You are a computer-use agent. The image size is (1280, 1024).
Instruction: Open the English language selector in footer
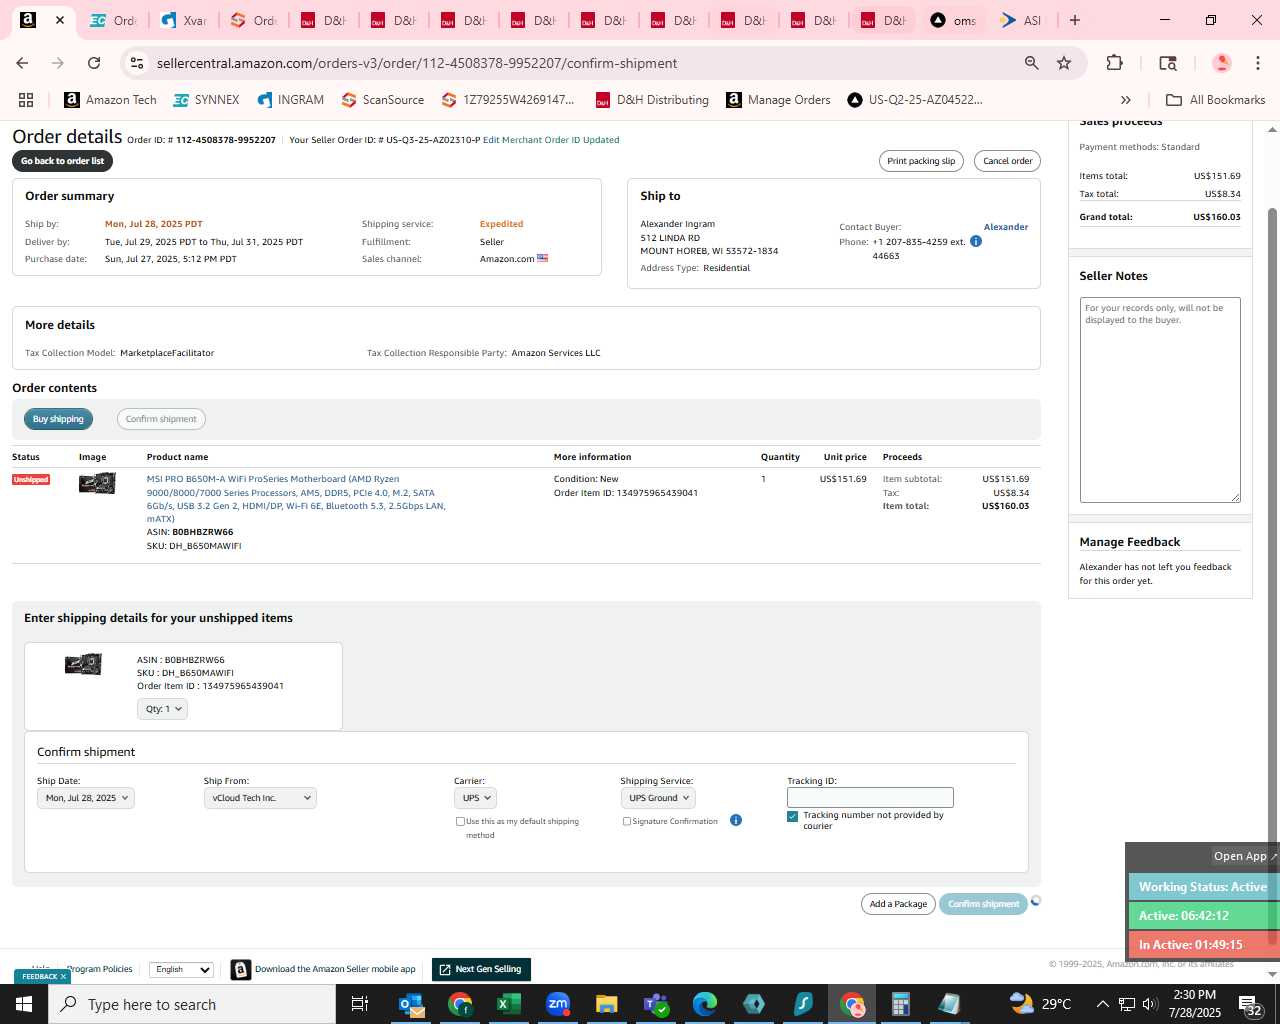(181, 969)
